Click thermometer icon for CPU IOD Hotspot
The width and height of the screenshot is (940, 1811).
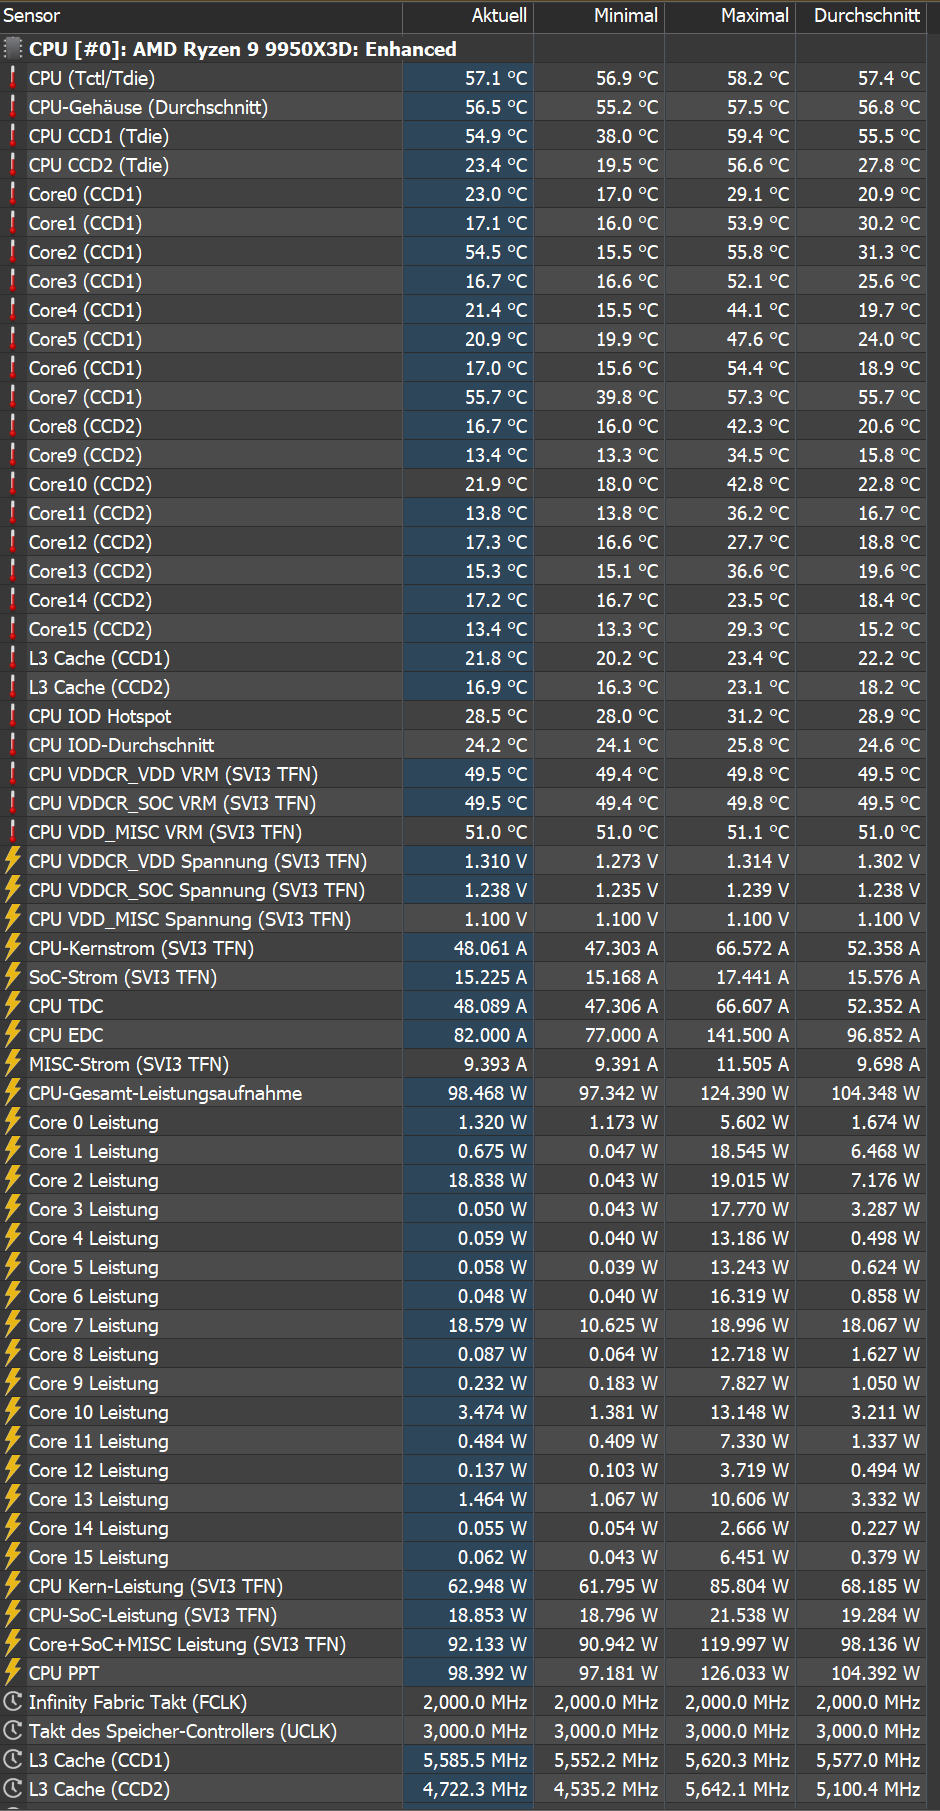tap(13, 716)
